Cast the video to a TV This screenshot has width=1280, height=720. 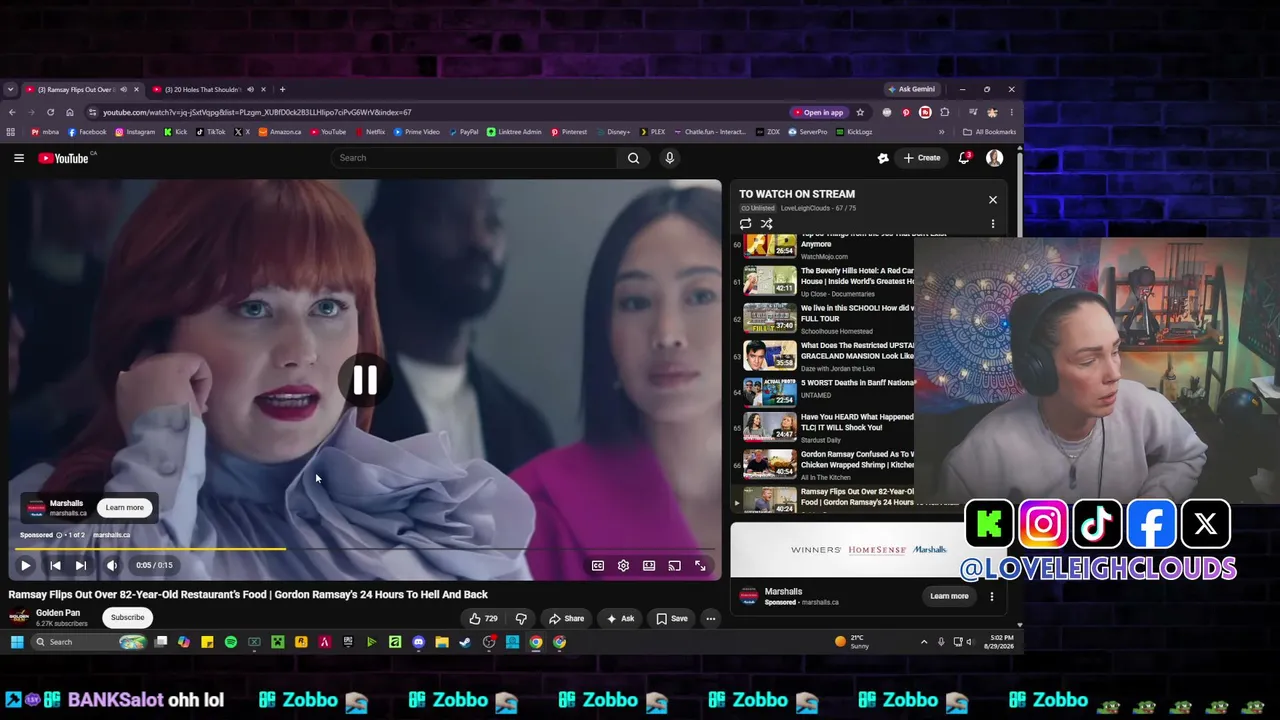(x=675, y=566)
